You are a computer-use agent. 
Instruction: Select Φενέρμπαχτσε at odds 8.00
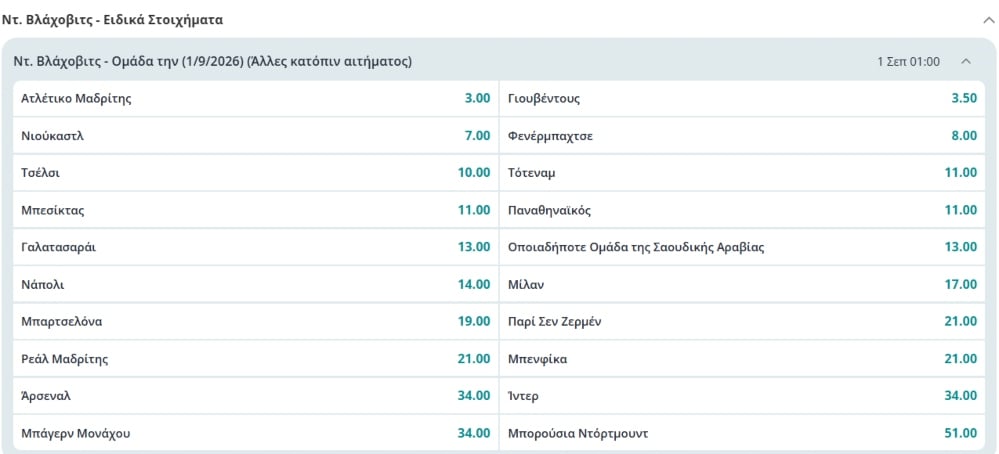click(742, 136)
